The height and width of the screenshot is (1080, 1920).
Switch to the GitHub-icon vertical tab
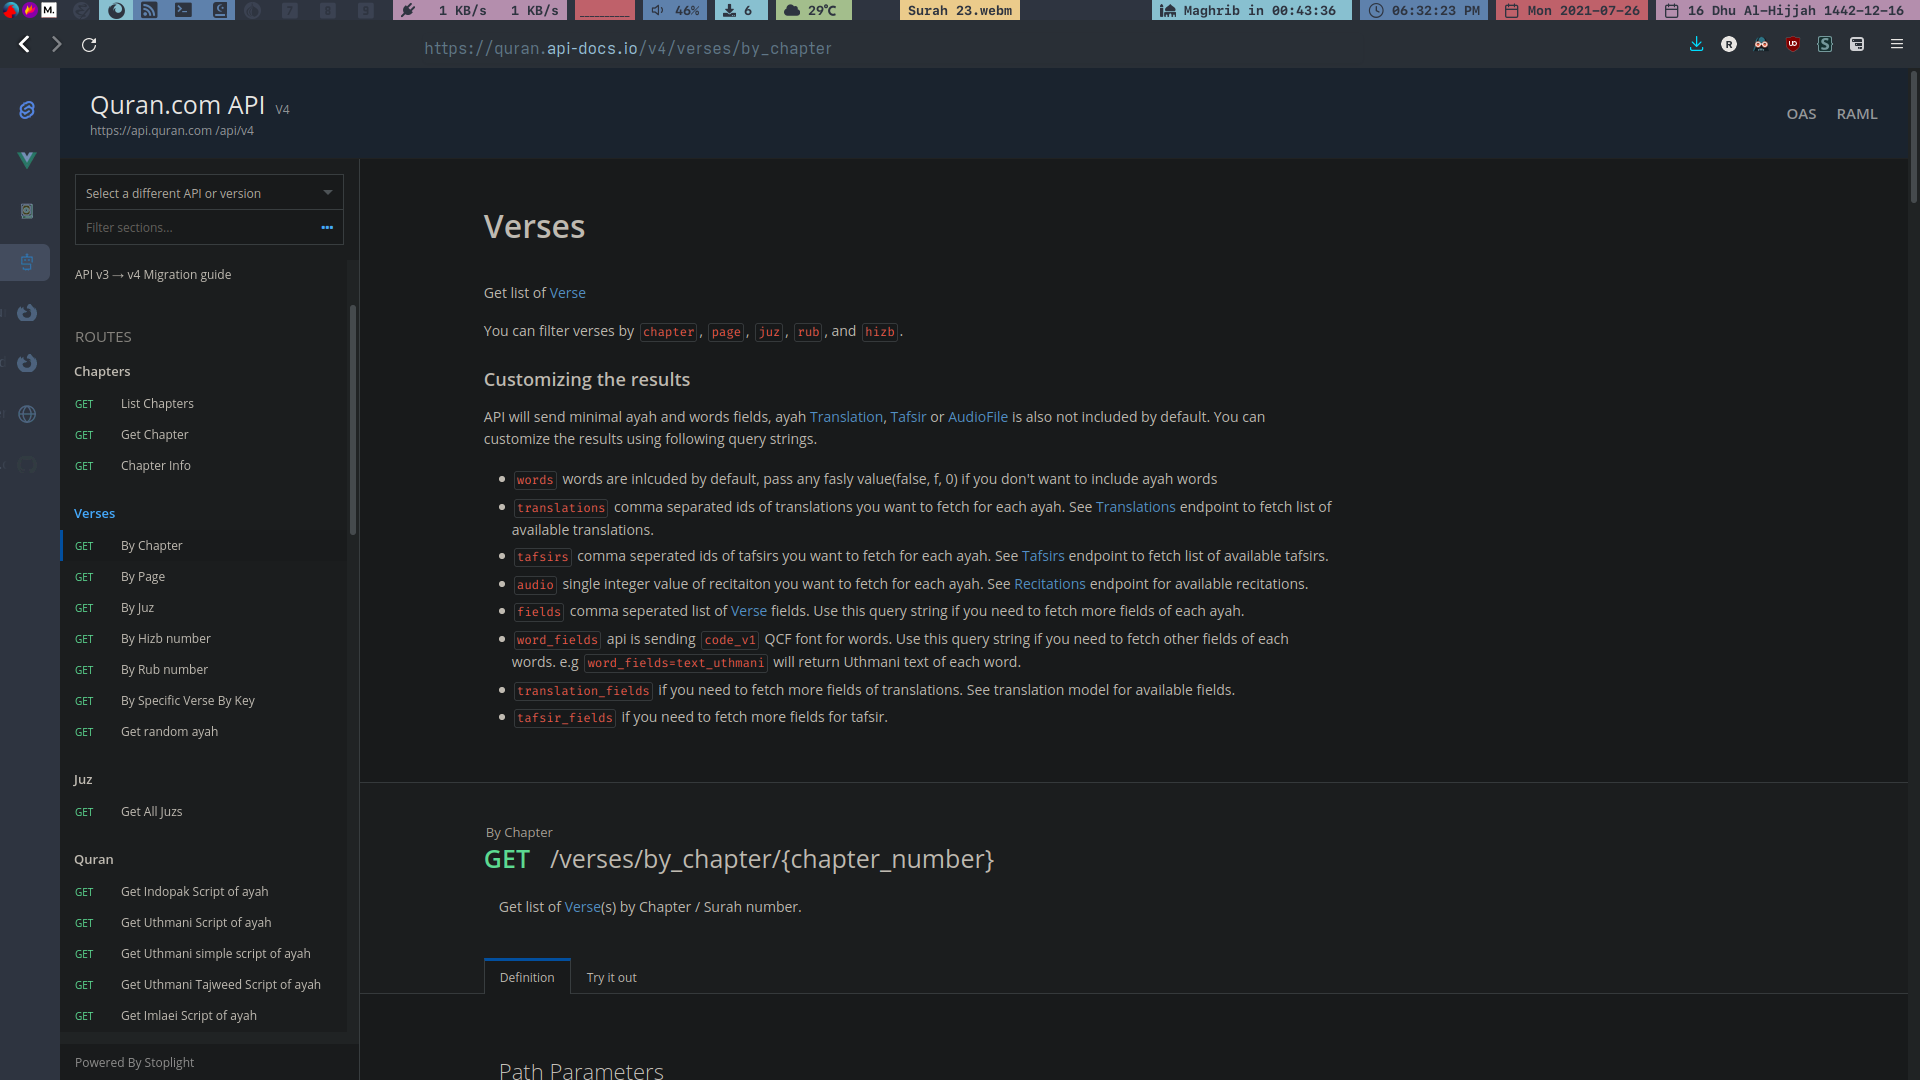pos(27,465)
